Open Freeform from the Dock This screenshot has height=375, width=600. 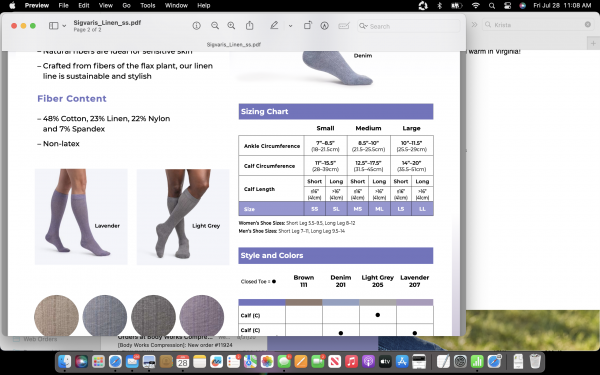[216, 361]
